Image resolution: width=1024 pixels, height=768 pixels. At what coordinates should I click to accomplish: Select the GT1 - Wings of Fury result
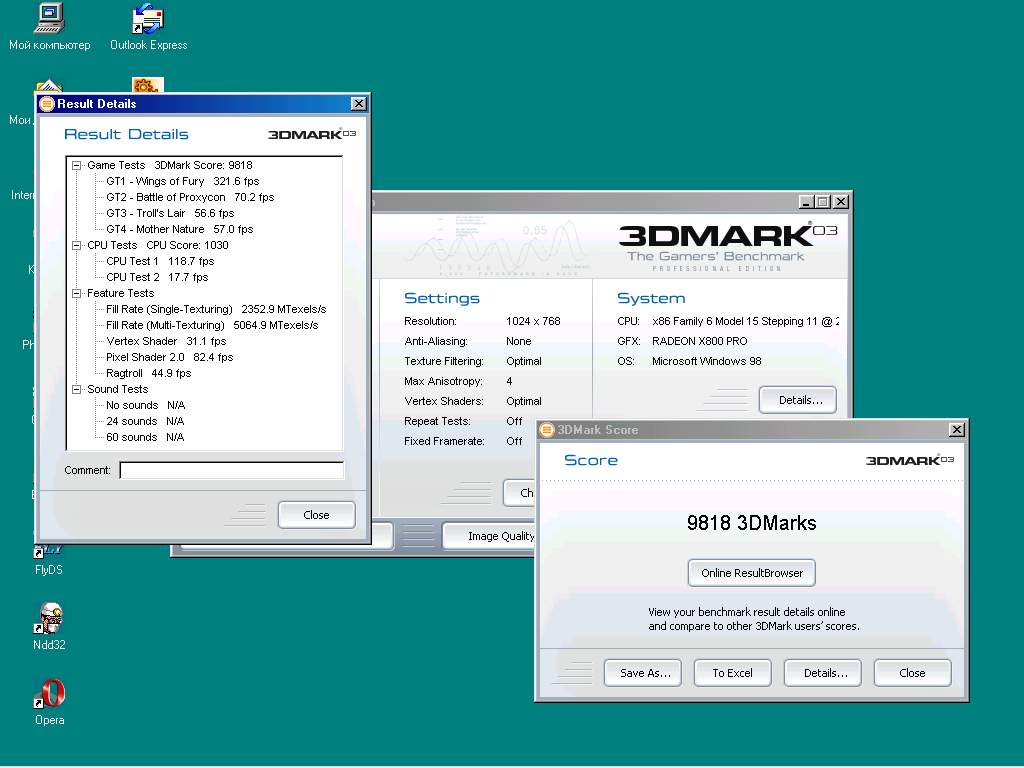[182, 182]
